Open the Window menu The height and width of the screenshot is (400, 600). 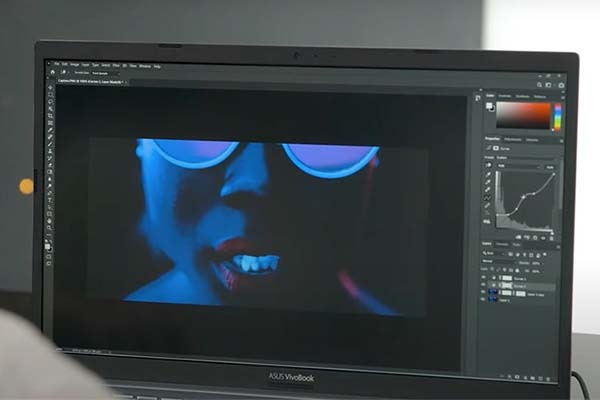145,66
